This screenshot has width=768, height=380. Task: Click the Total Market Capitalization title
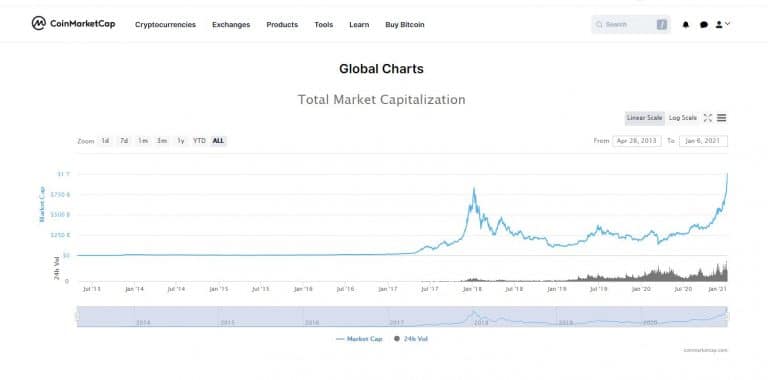(x=382, y=99)
